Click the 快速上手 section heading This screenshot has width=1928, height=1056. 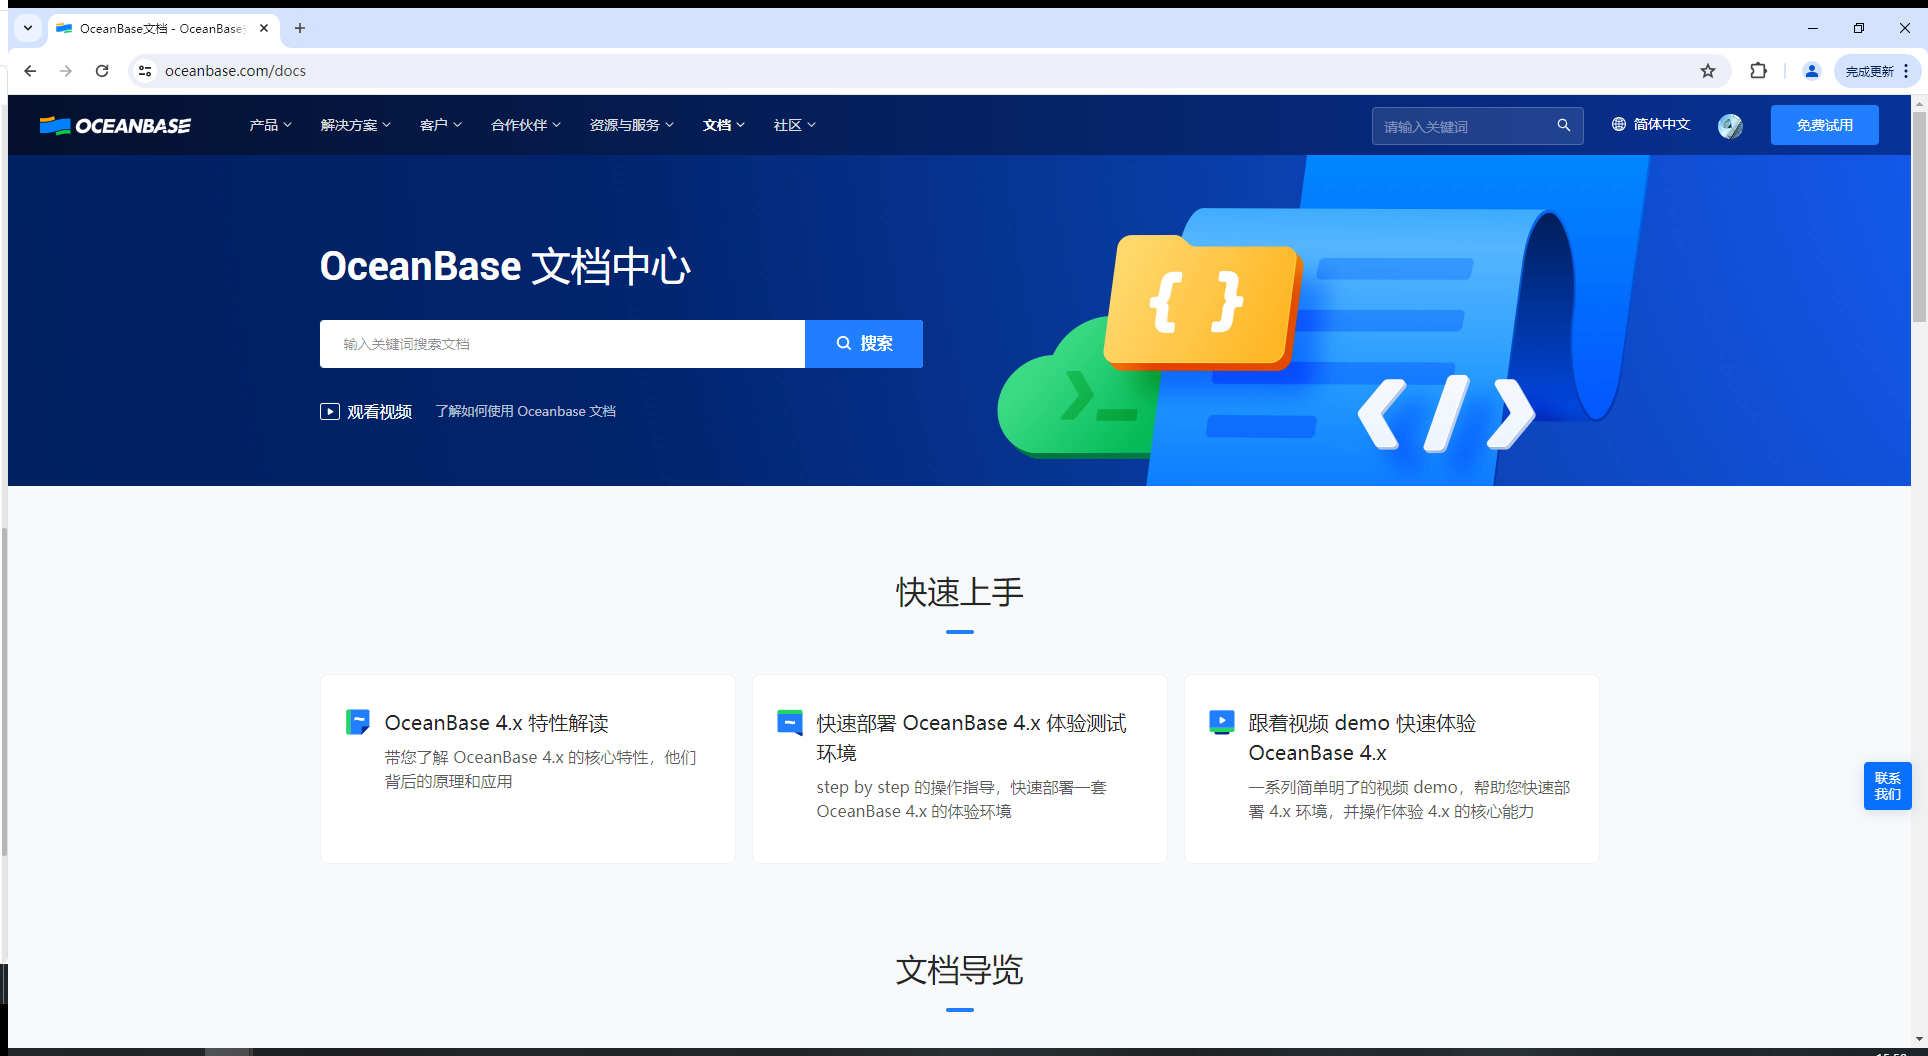click(x=960, y=592)
